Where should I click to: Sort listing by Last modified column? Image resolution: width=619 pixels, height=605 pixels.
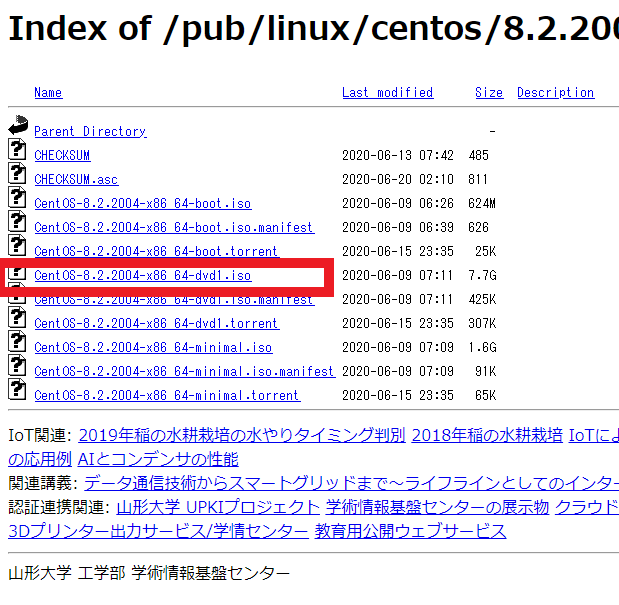point(388,92)
